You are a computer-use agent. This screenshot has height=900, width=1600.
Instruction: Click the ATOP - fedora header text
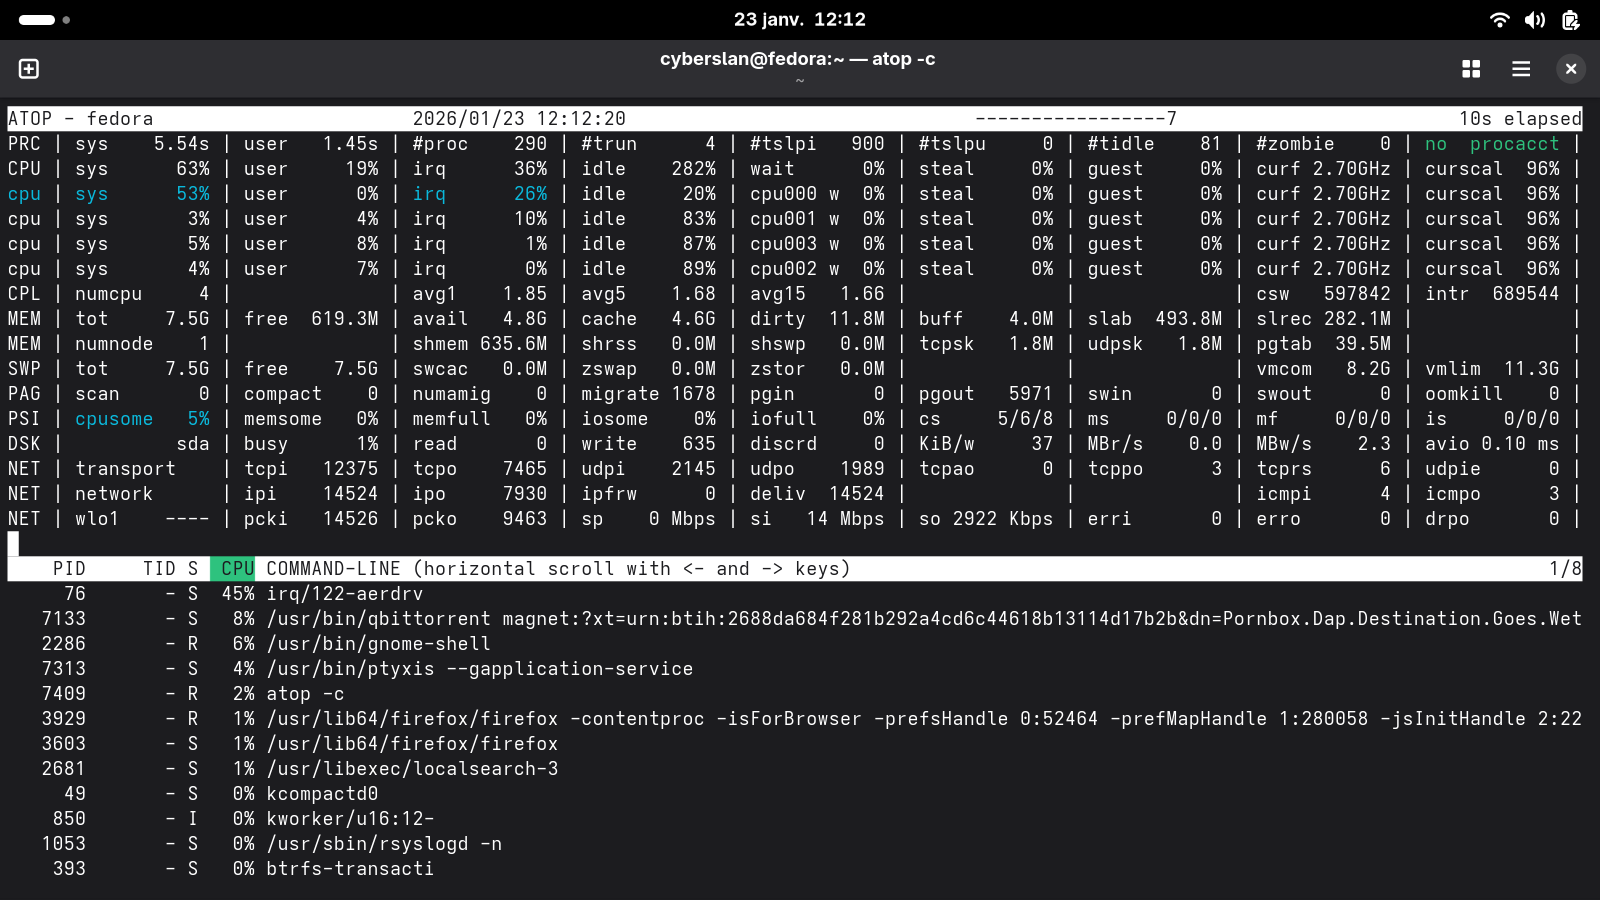(80, 119)
